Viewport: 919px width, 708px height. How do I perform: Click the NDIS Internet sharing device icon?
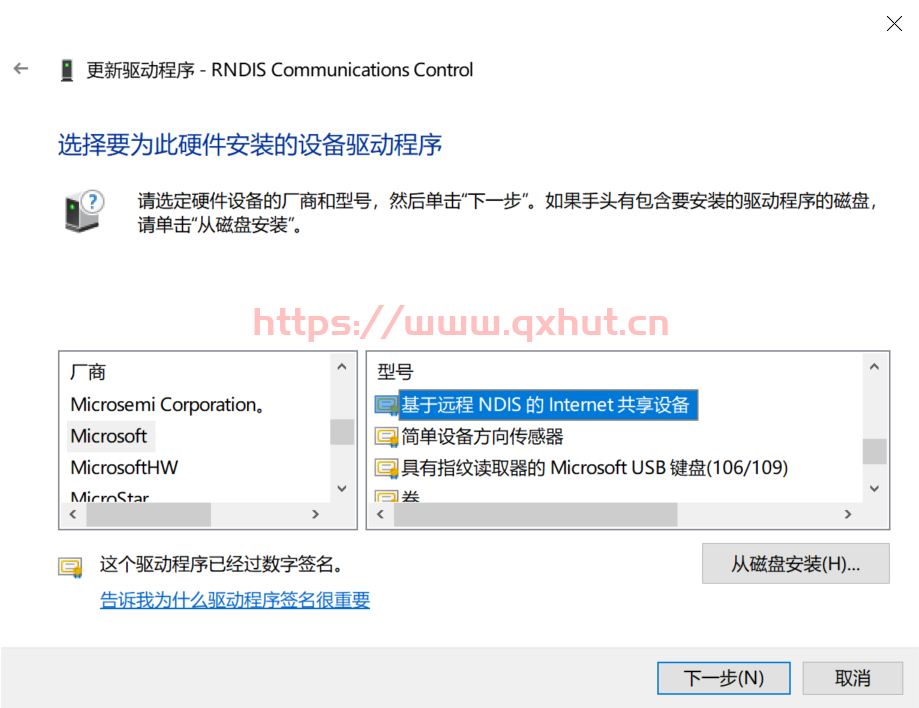pos(386,405)
